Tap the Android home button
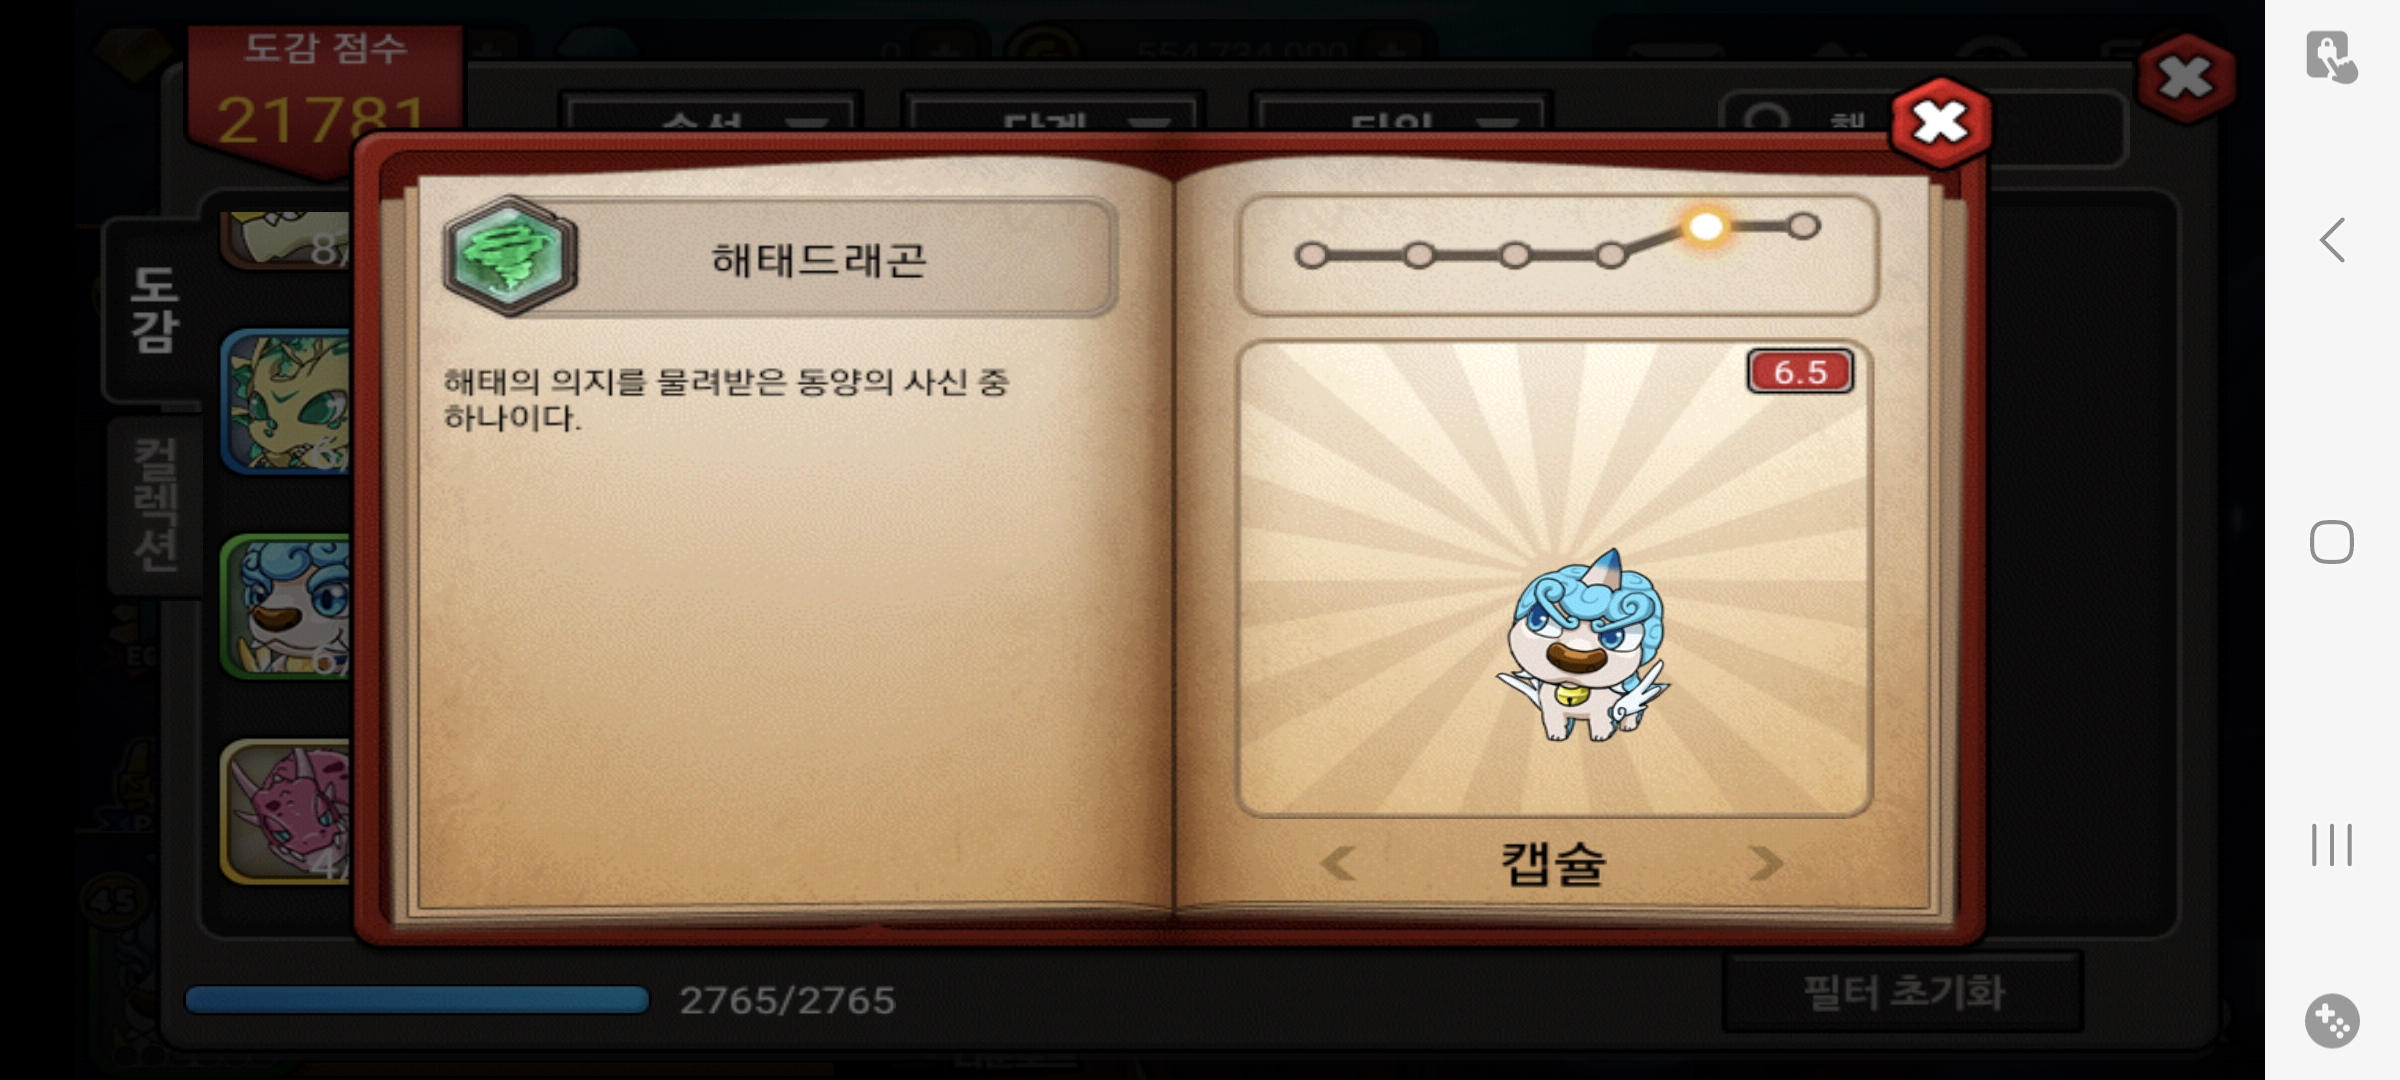 [x=2332, y=542]
